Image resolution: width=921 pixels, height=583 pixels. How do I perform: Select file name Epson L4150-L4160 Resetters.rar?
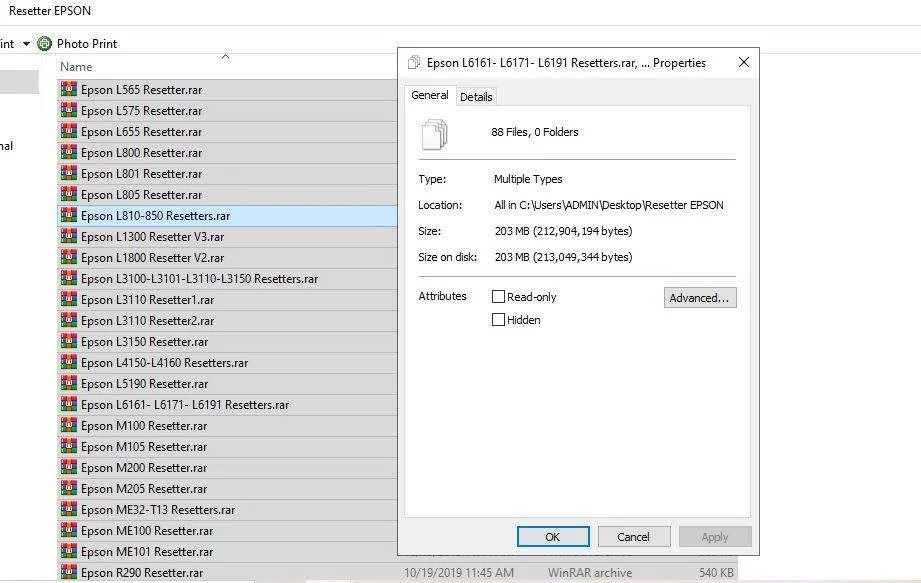164,363
